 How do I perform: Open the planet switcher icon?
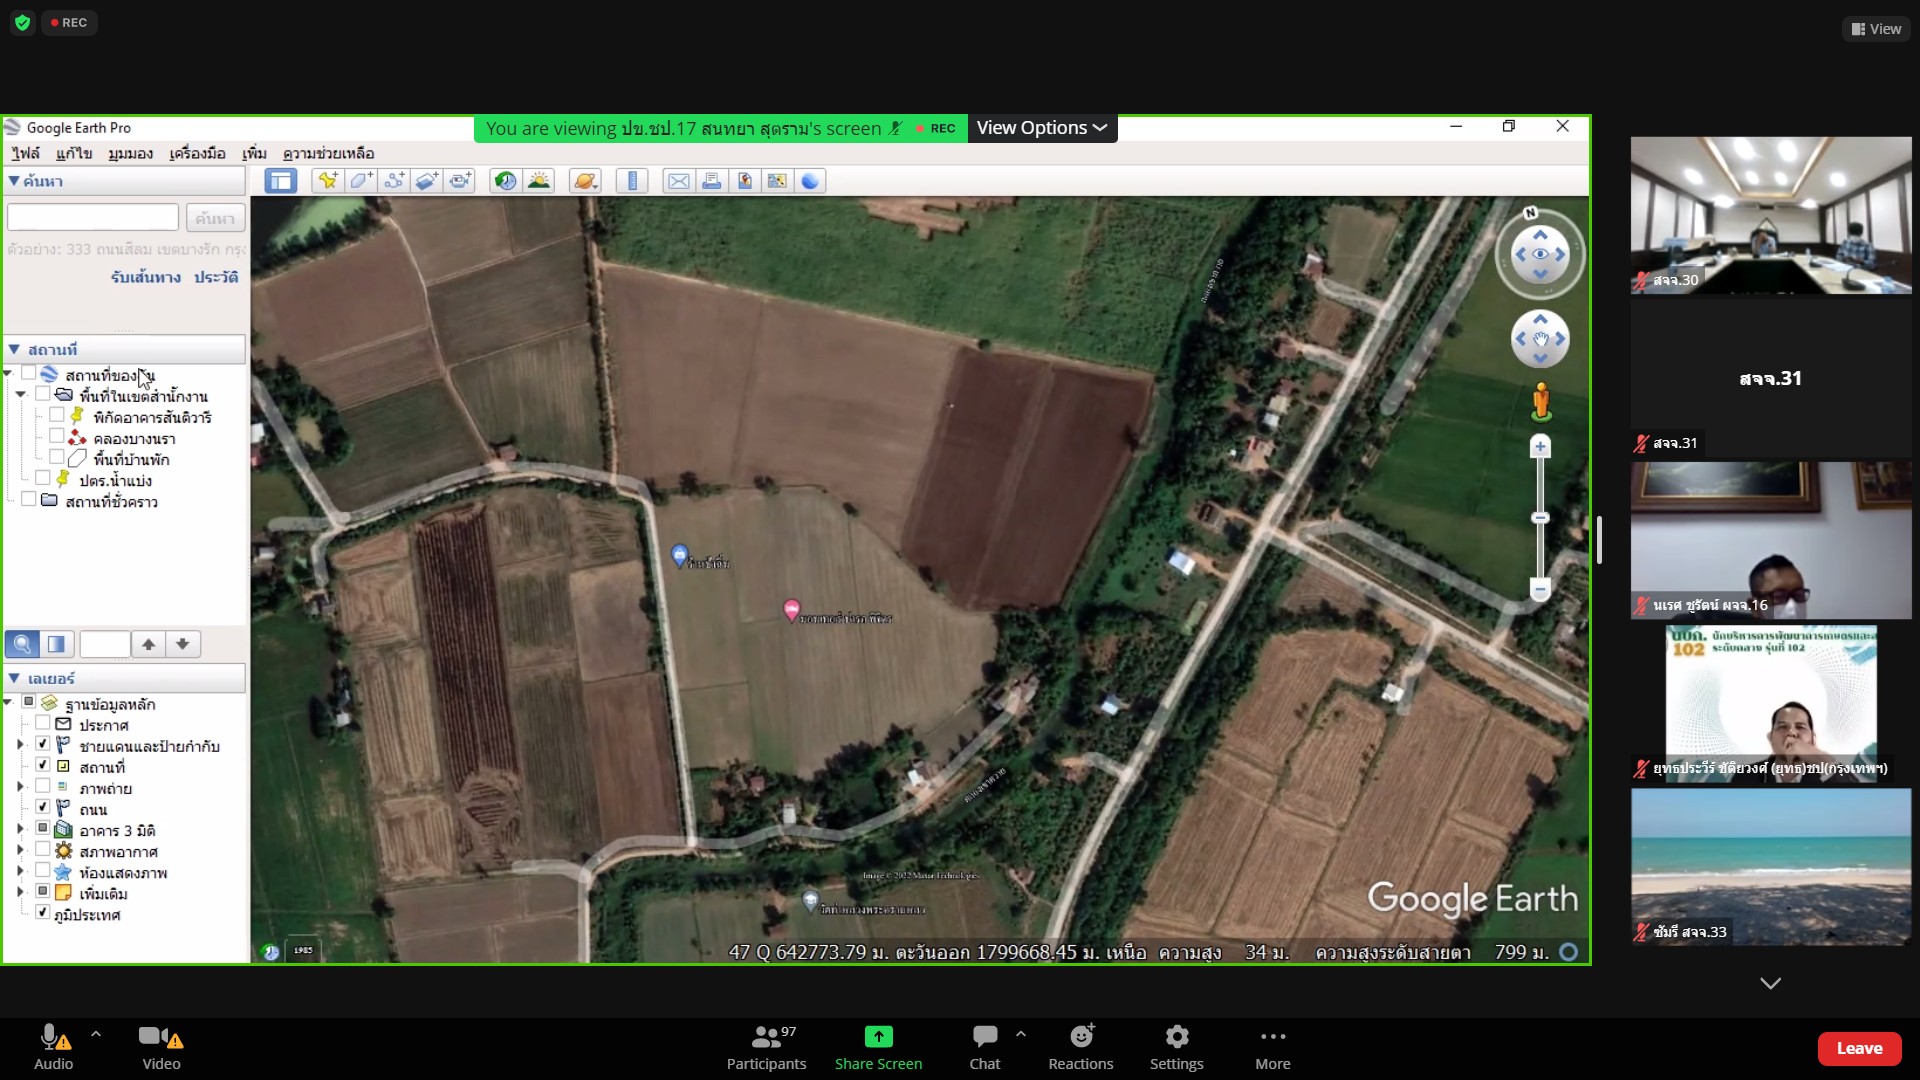585,181
